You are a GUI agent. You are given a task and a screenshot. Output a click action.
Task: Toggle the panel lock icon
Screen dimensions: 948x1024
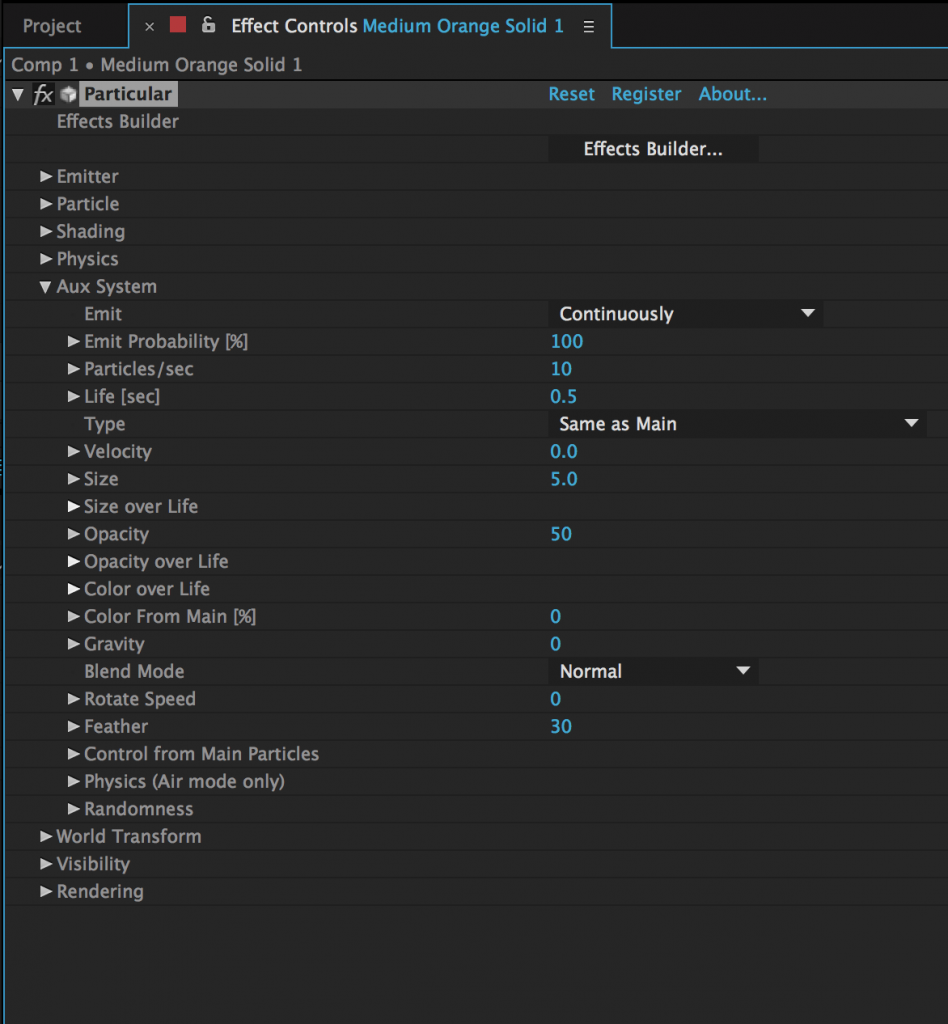(x=208, y=25)
